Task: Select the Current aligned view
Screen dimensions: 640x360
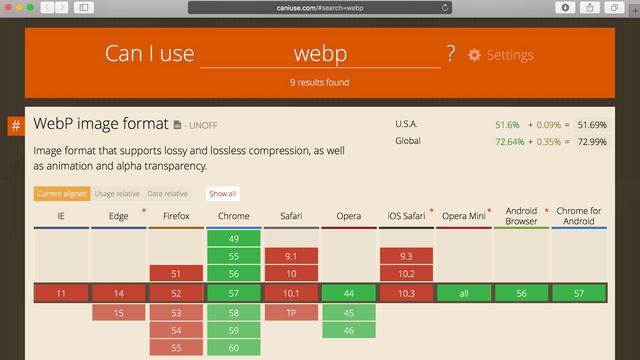Action: pos(62,193)
